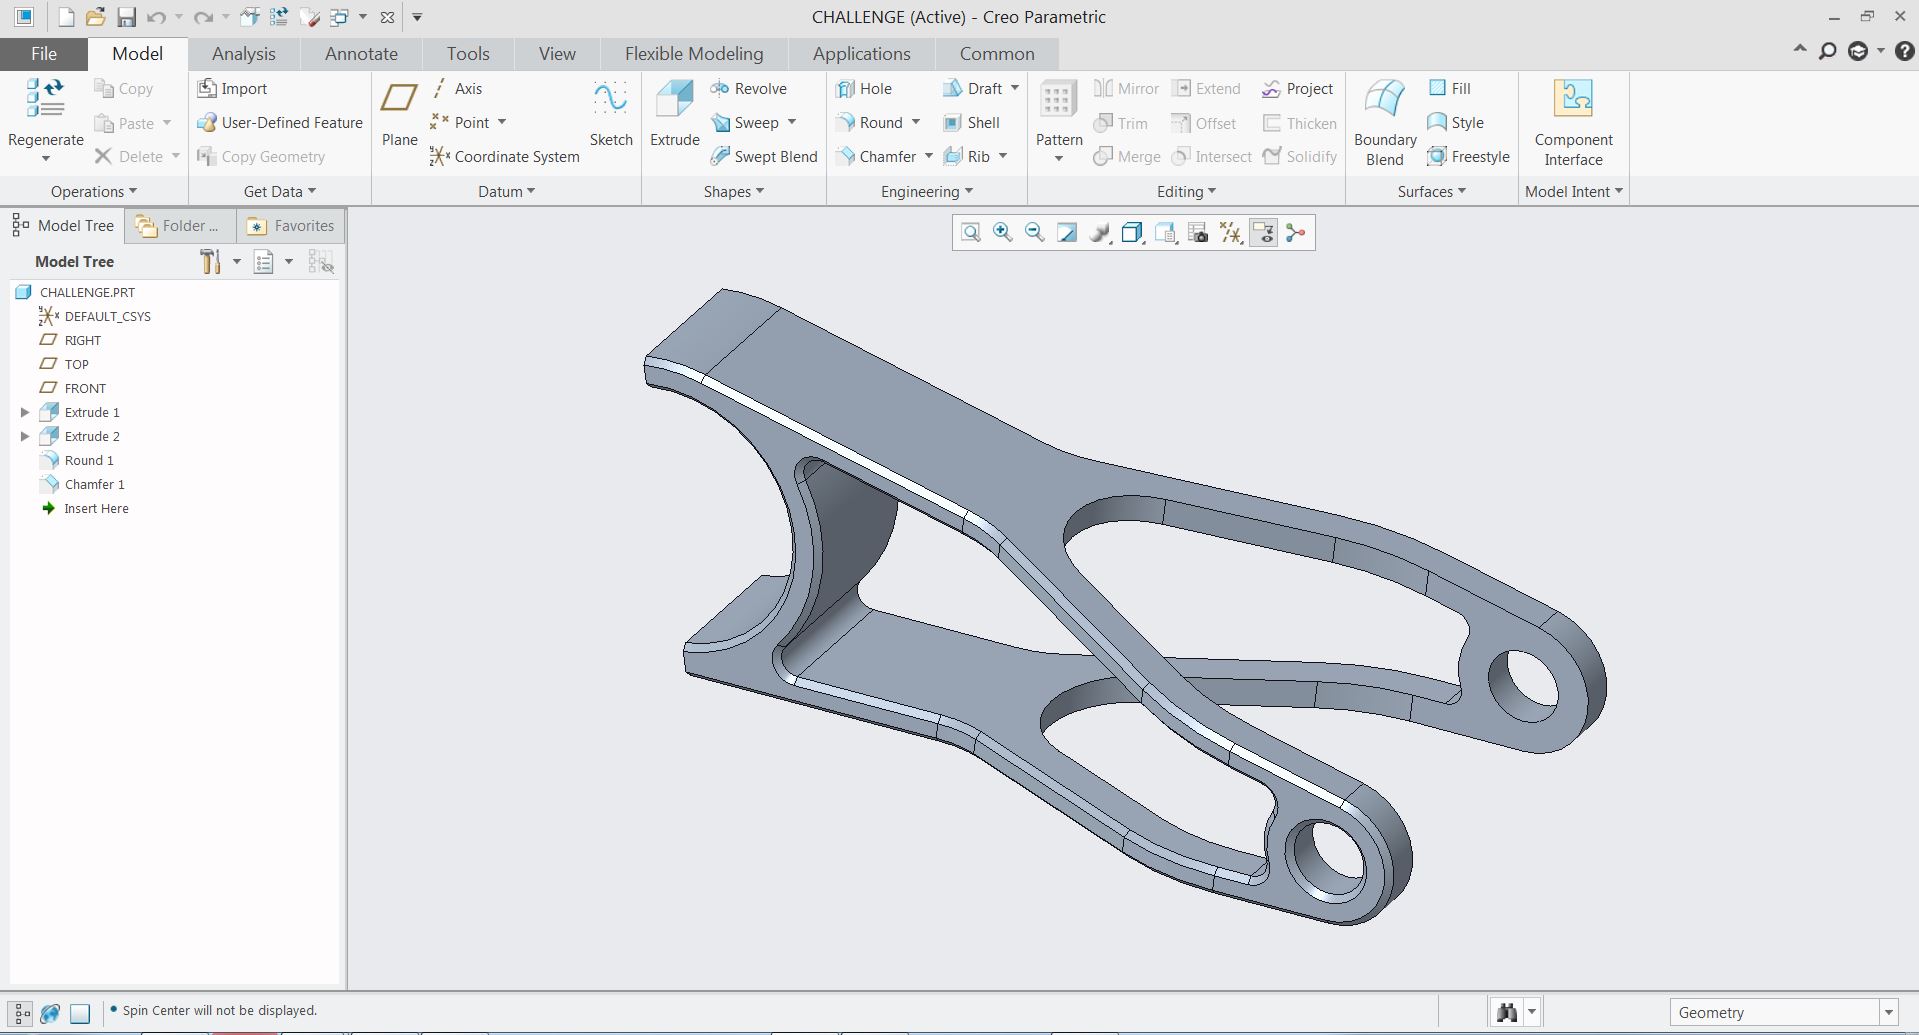This screenshot has height=1035, width=1919.
Task: Expand the Extrude 2 feature
Action: (x=25, y=436)
